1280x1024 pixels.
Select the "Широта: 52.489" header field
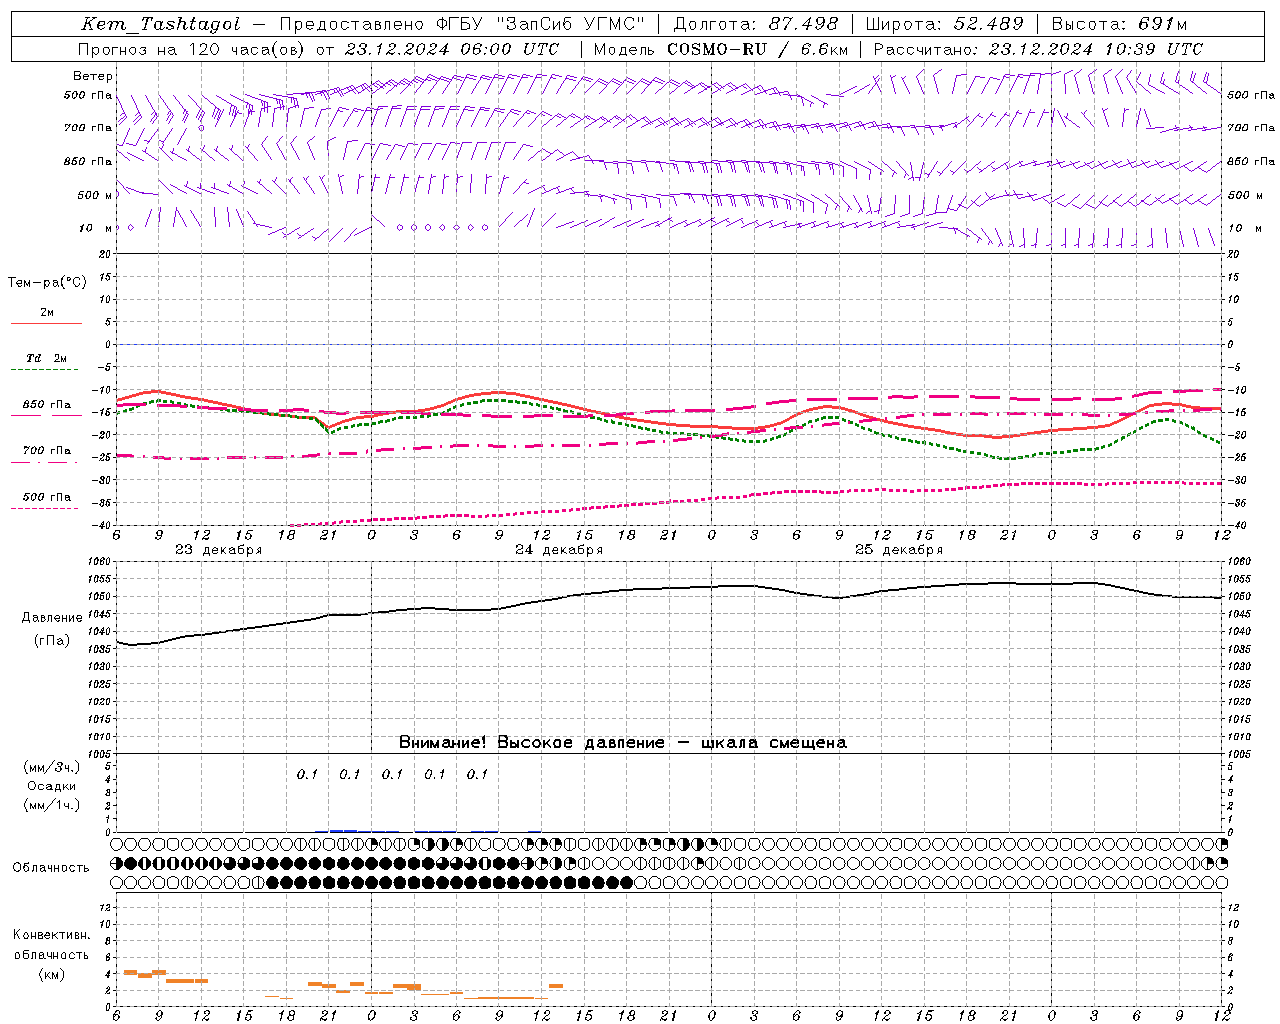[944, 24]
